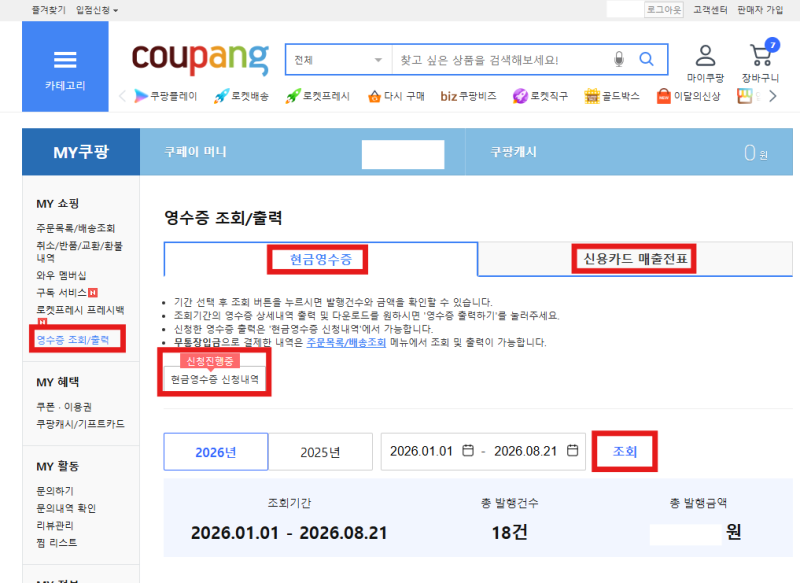Click the Coupang logo
Viewport: 800px width, 583px height.
tap(200, 59)
